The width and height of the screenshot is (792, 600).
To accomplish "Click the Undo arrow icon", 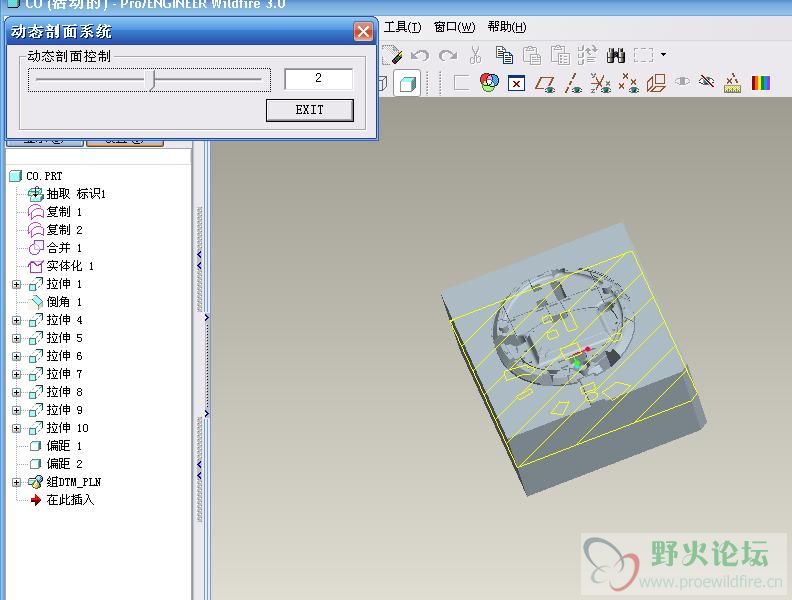I will pyautogui.click(x=420, y=55).
